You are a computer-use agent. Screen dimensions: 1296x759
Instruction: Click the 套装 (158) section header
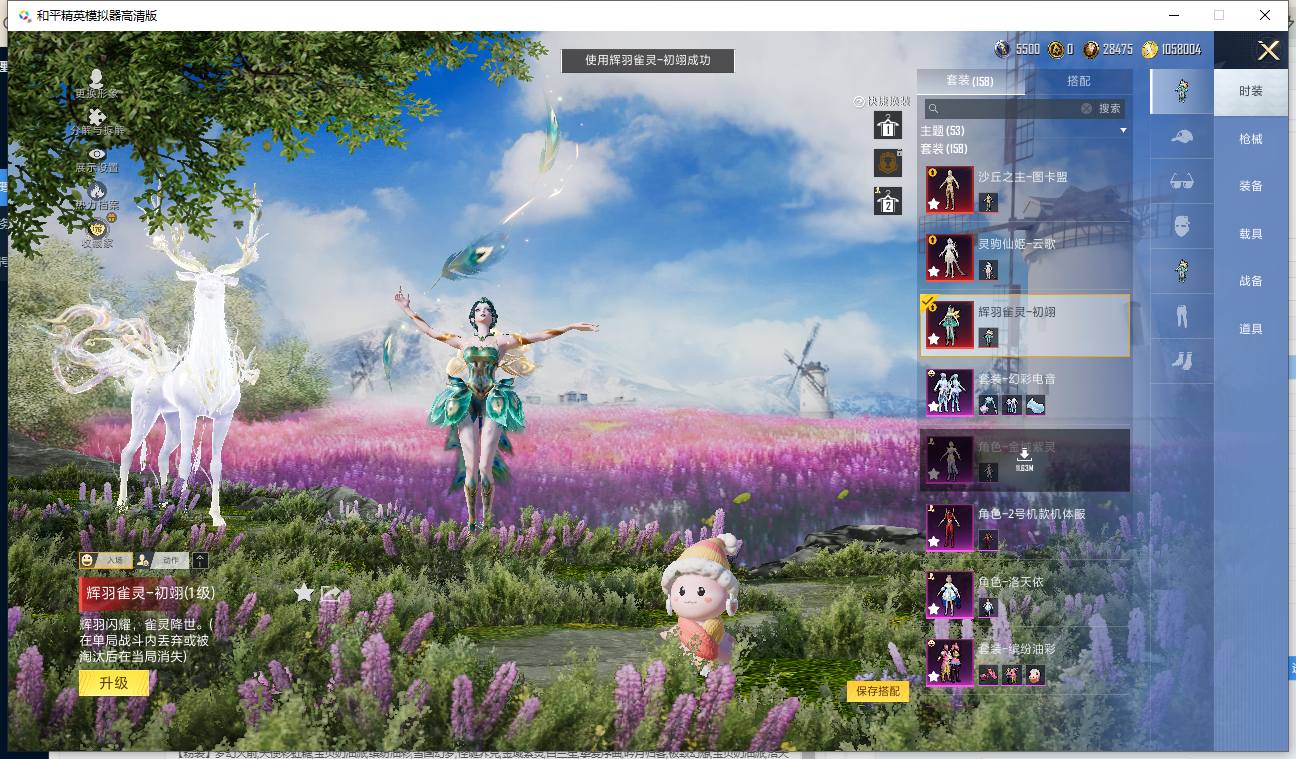(943, 149)
